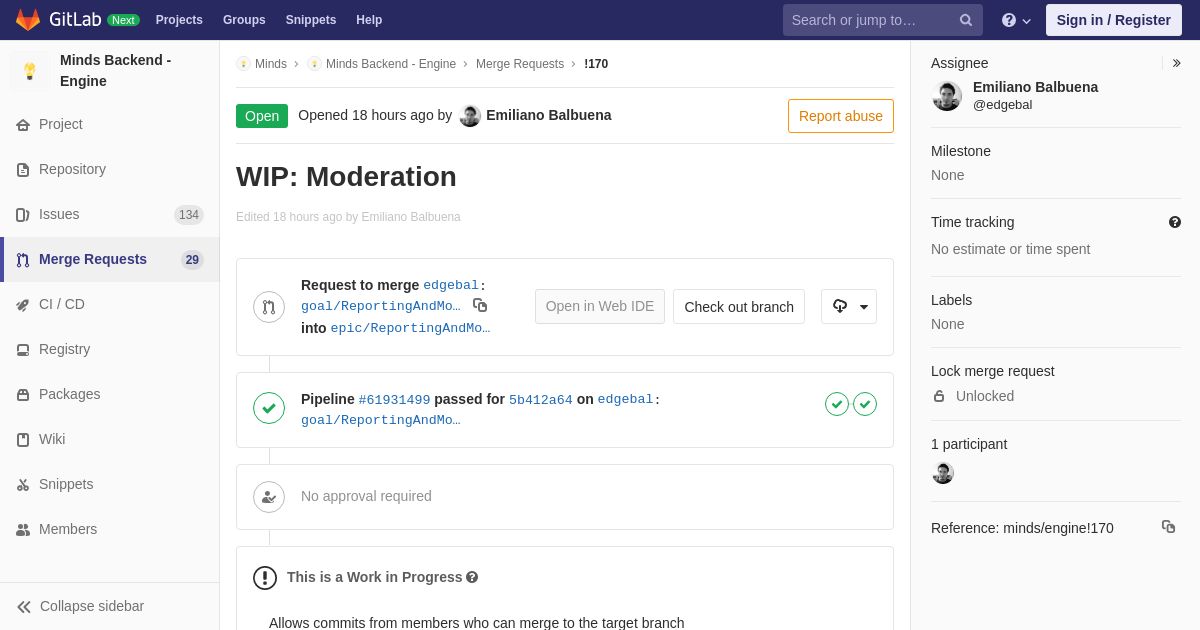The width and height of the screenshot is (1200, 630).
Task: Focus the Search or jump to field
Action: click(870, 20)
